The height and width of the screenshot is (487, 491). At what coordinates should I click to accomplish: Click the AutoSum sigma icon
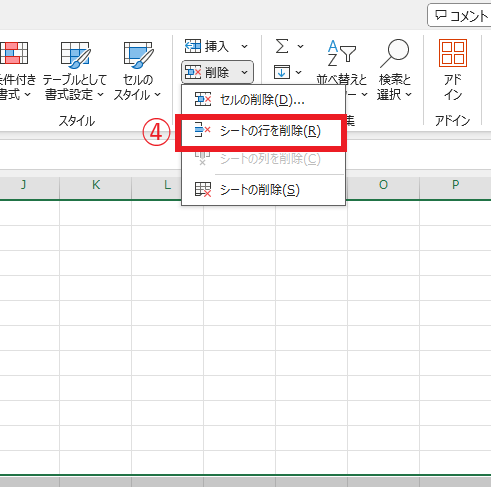(282, 46)
